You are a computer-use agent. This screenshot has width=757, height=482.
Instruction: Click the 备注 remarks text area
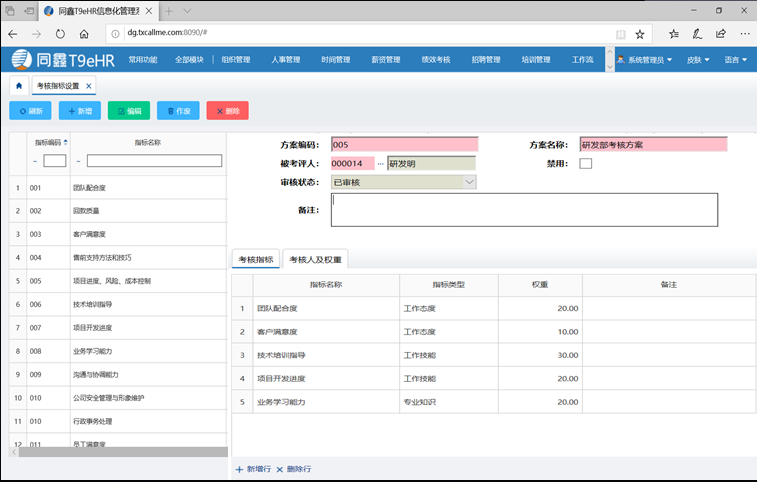click(524, 209)
